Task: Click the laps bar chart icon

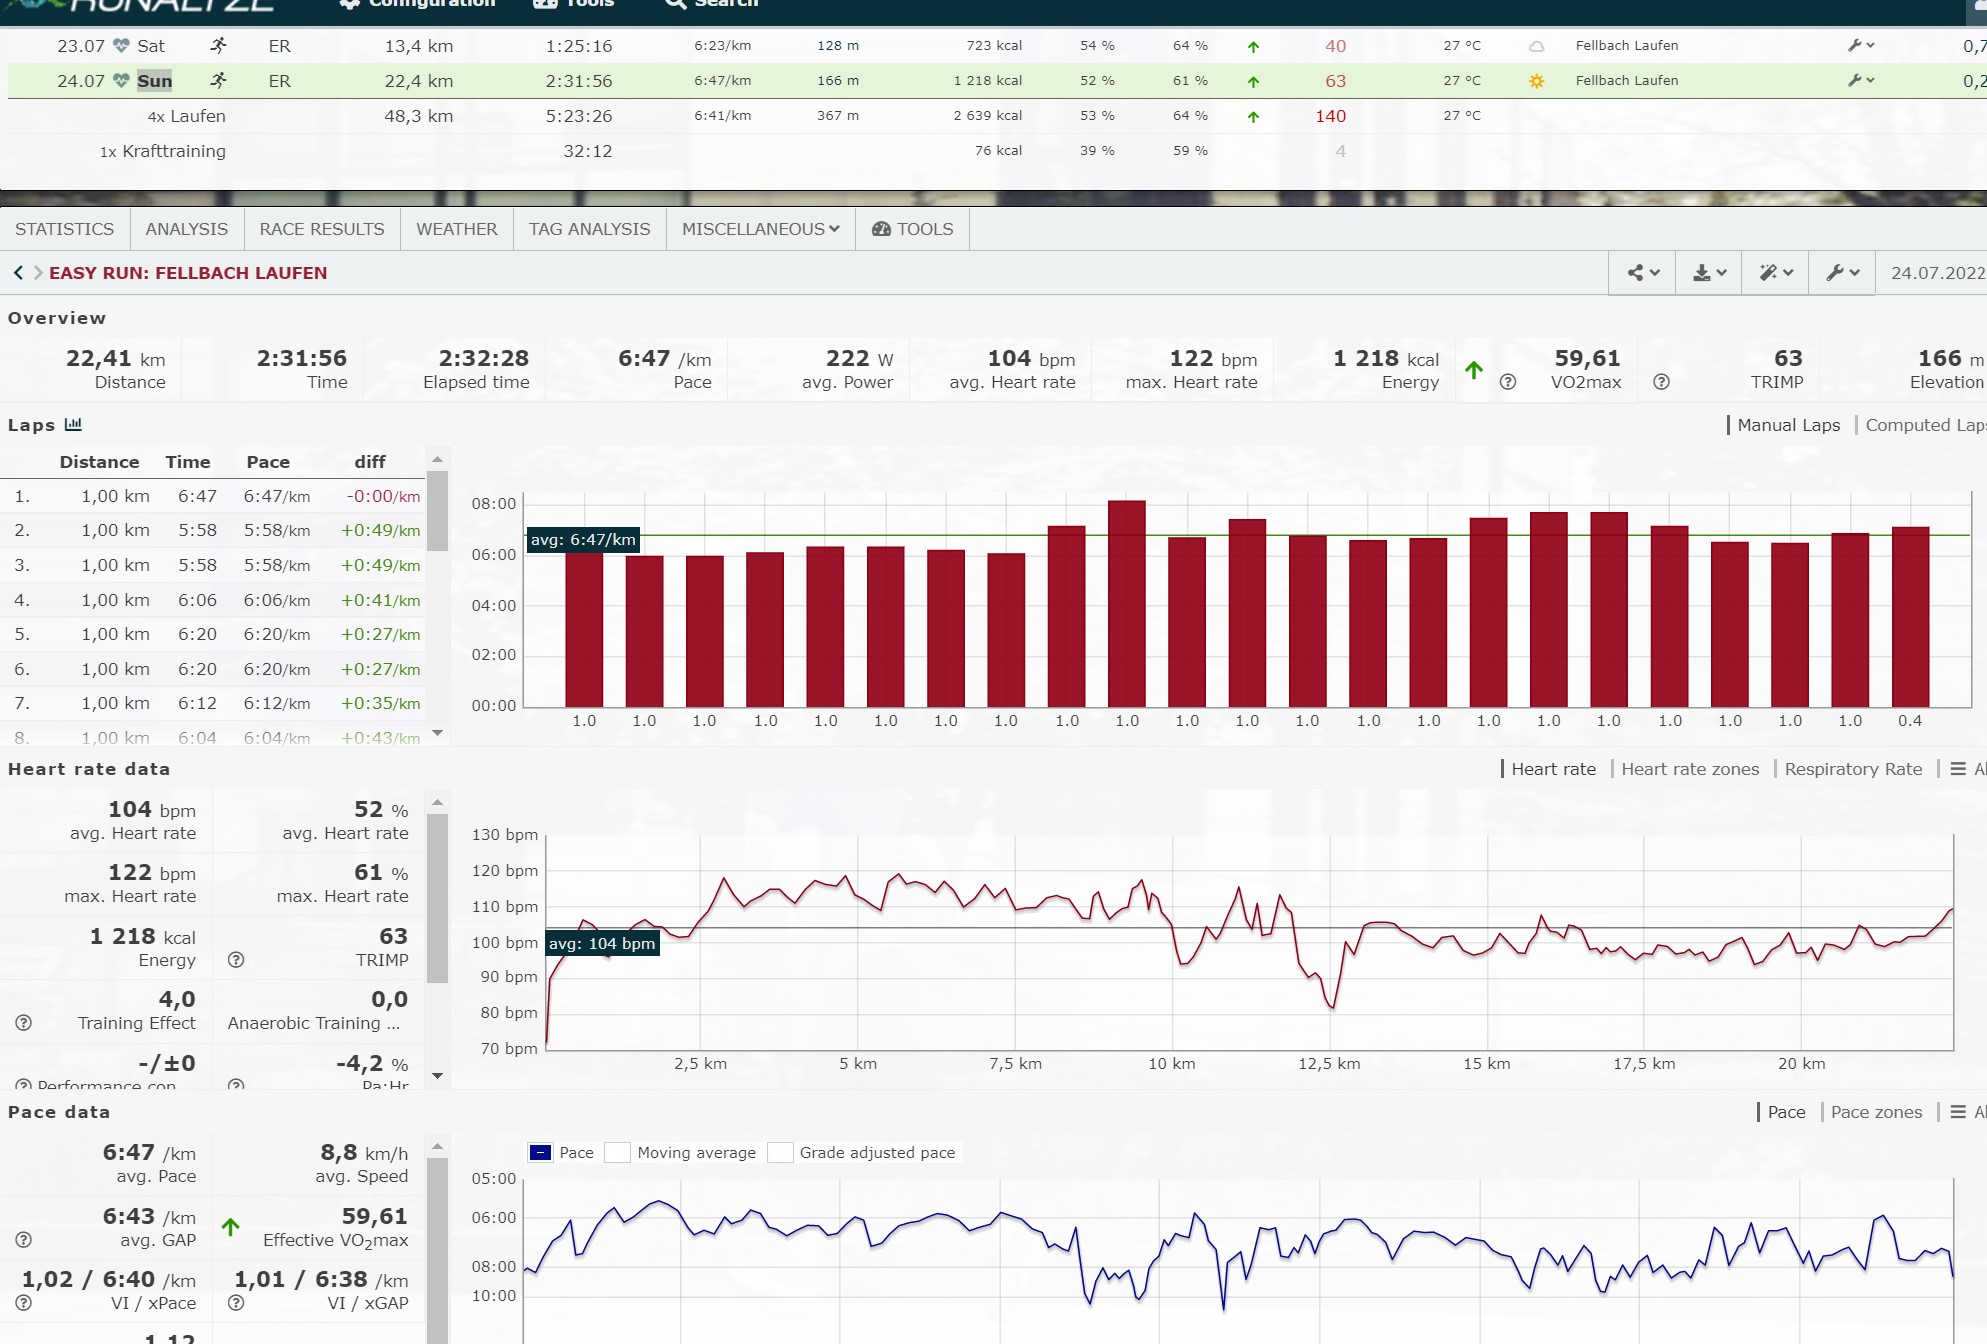Action: click(73, 425)
